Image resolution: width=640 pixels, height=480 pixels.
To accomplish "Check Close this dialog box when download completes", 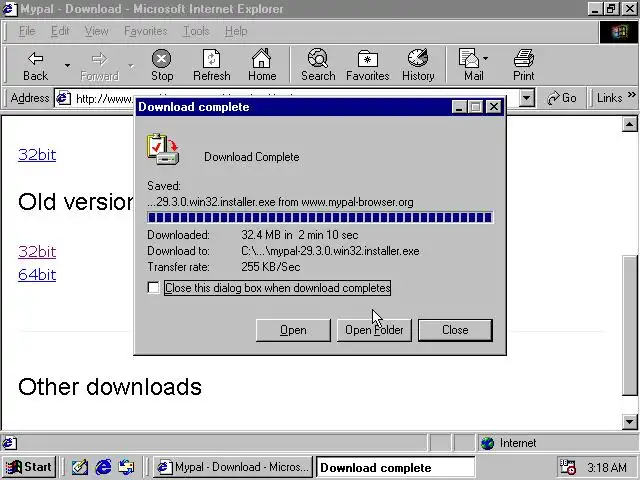I will tap(153, 288).
